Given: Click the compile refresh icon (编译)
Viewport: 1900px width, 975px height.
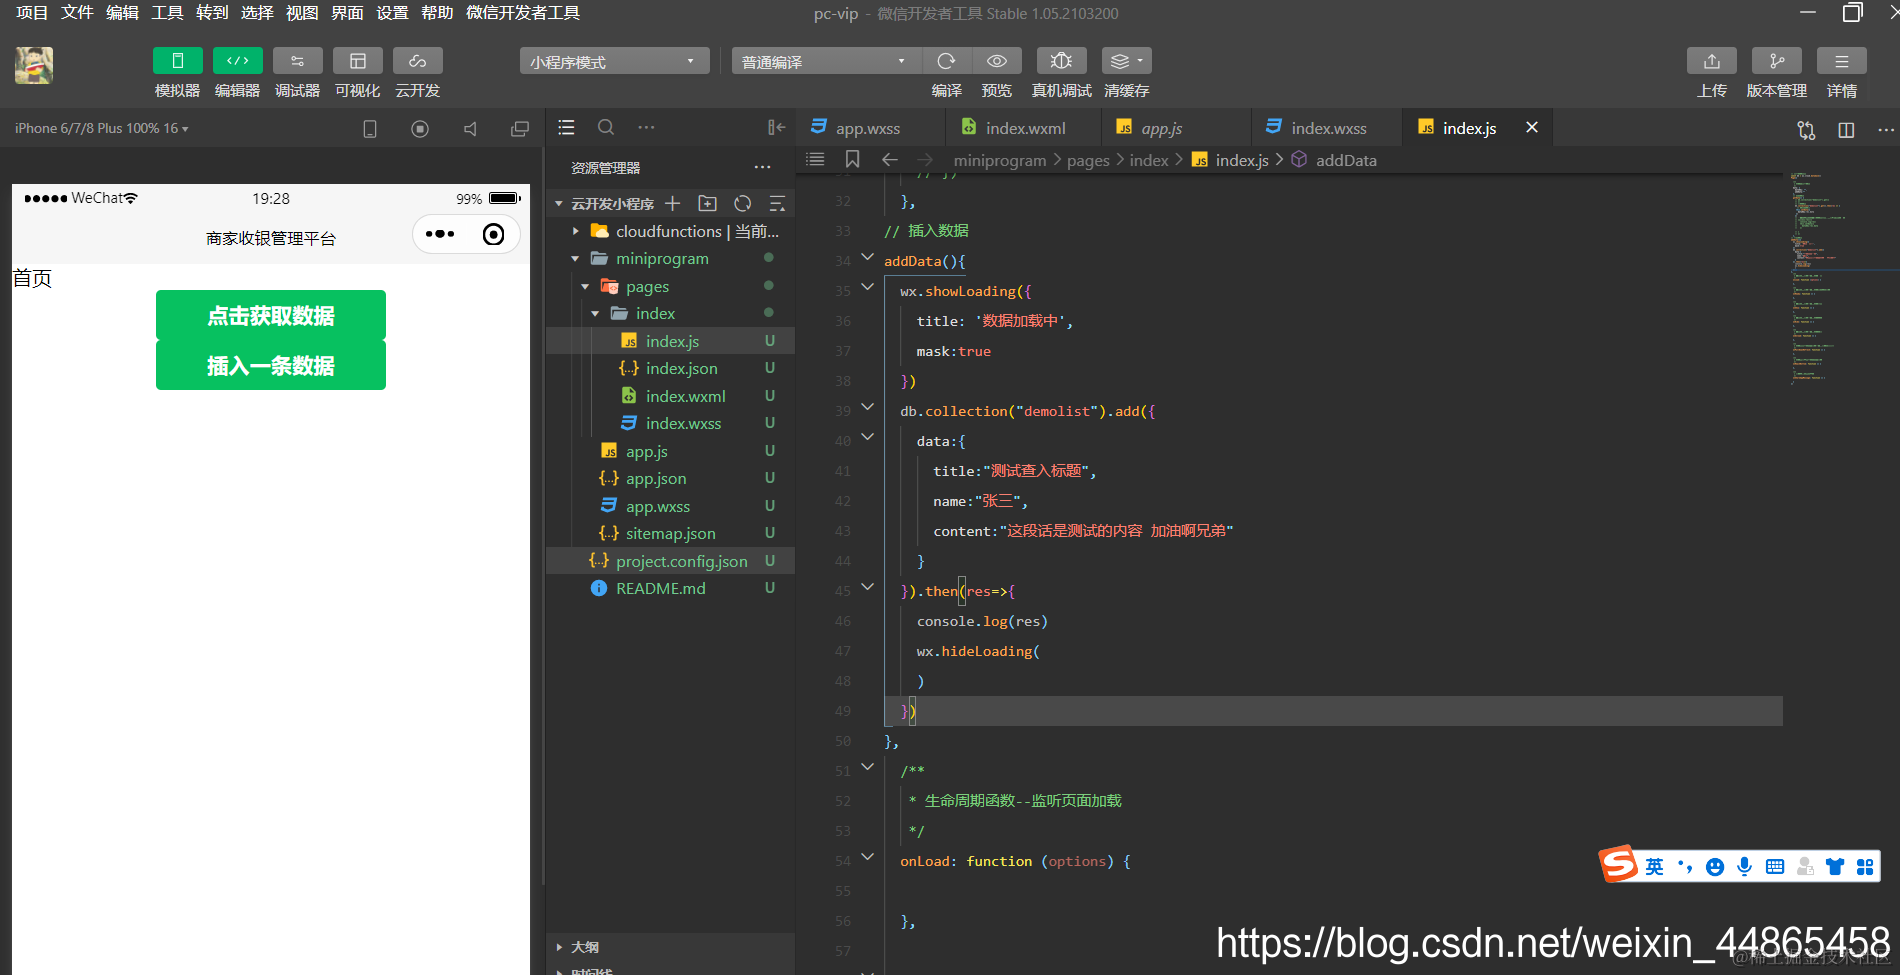Looking at the screenshot, I should [946, 61].
